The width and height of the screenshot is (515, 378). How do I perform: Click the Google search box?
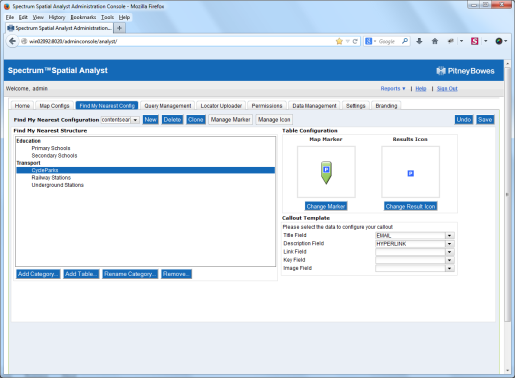388,41
